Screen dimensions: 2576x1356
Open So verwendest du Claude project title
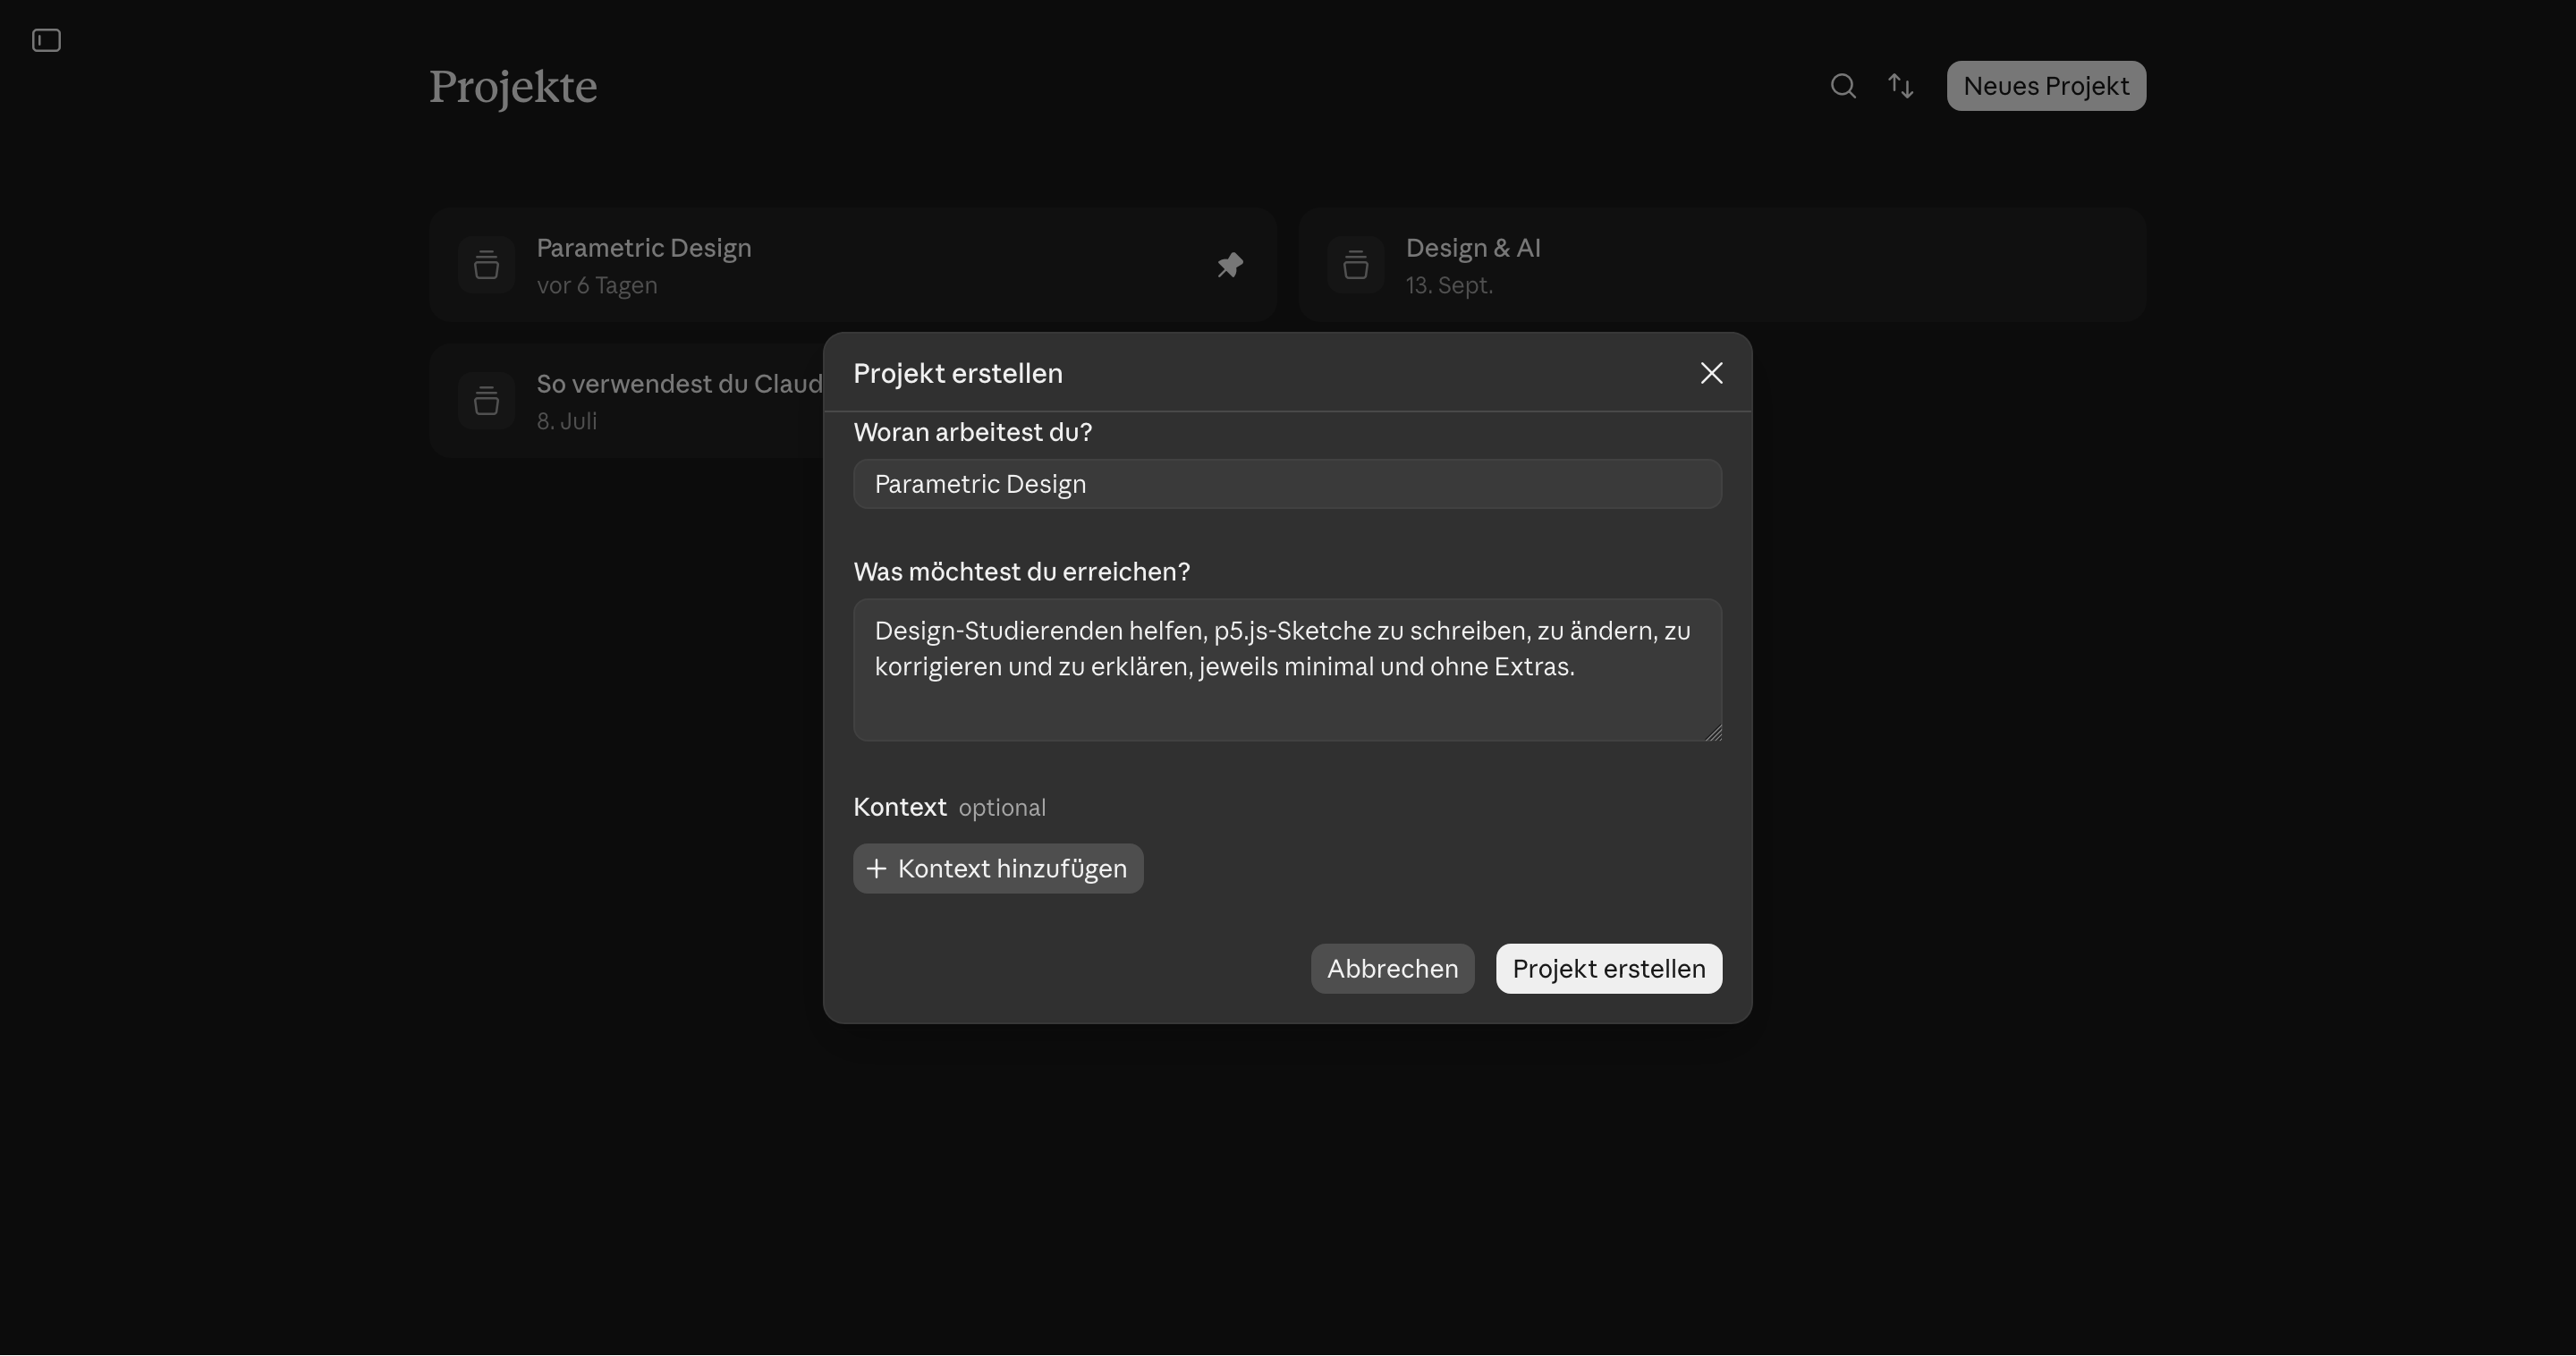(x=679, y=384)
